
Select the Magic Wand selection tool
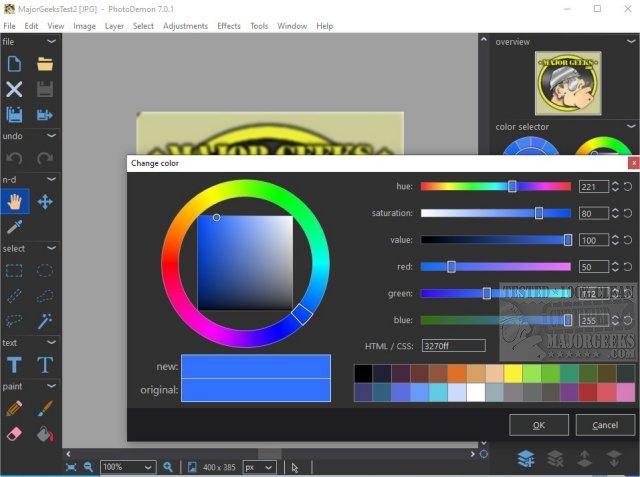pos(45,321)
